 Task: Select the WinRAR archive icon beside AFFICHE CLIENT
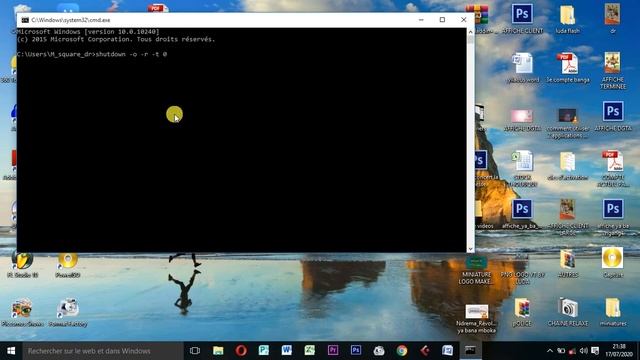click(478, 14)
